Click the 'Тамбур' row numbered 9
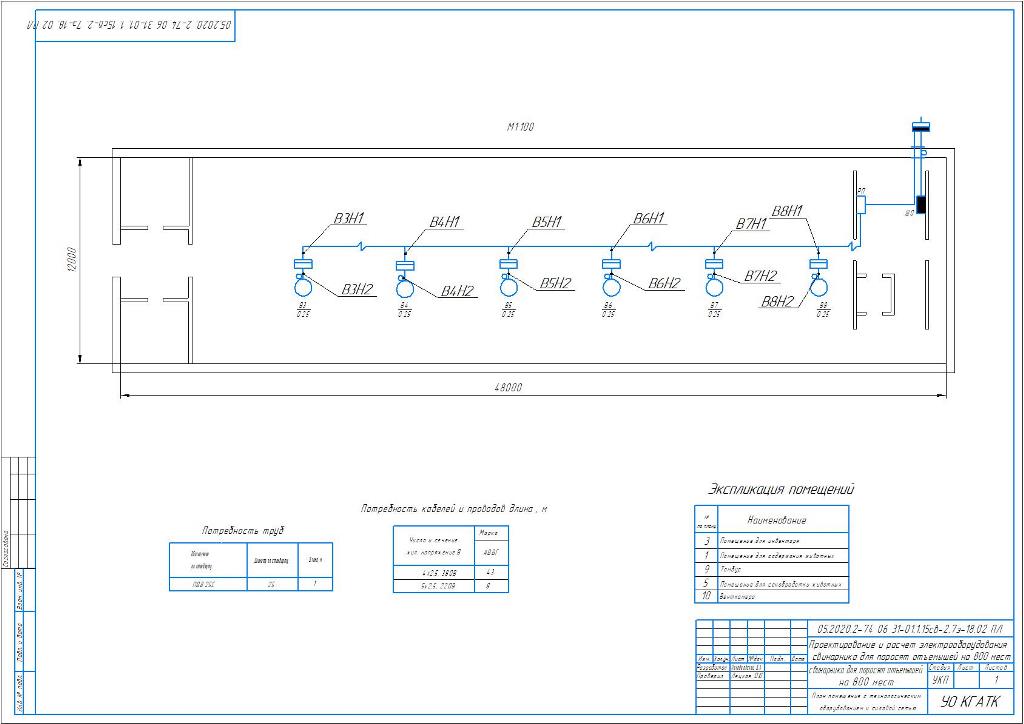The image size is (1024, 724). (x=771, y=569)
